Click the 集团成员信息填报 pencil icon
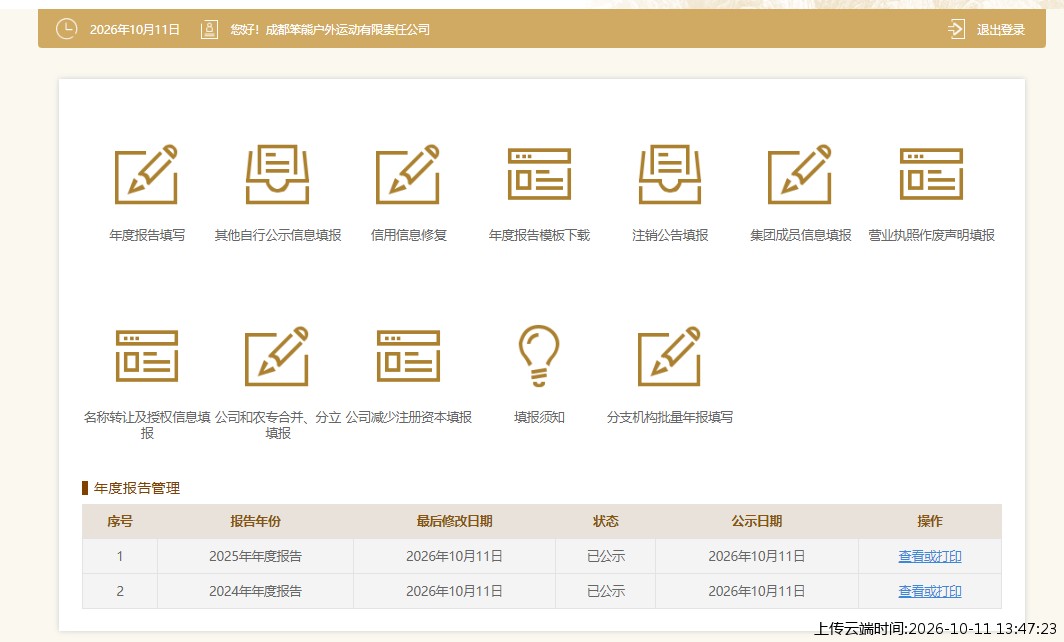 800,174
